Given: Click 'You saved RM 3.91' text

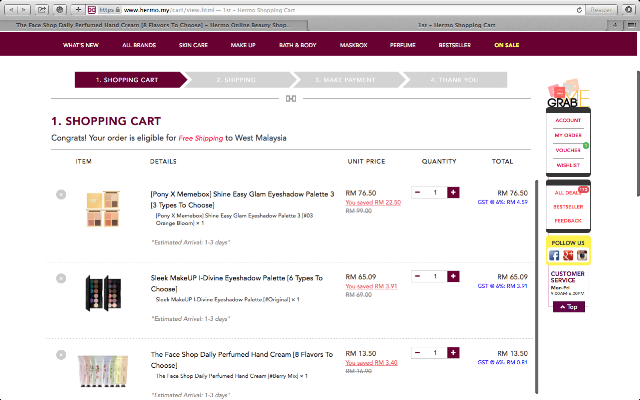Looking at the screenshot, I should click(371, 286).
